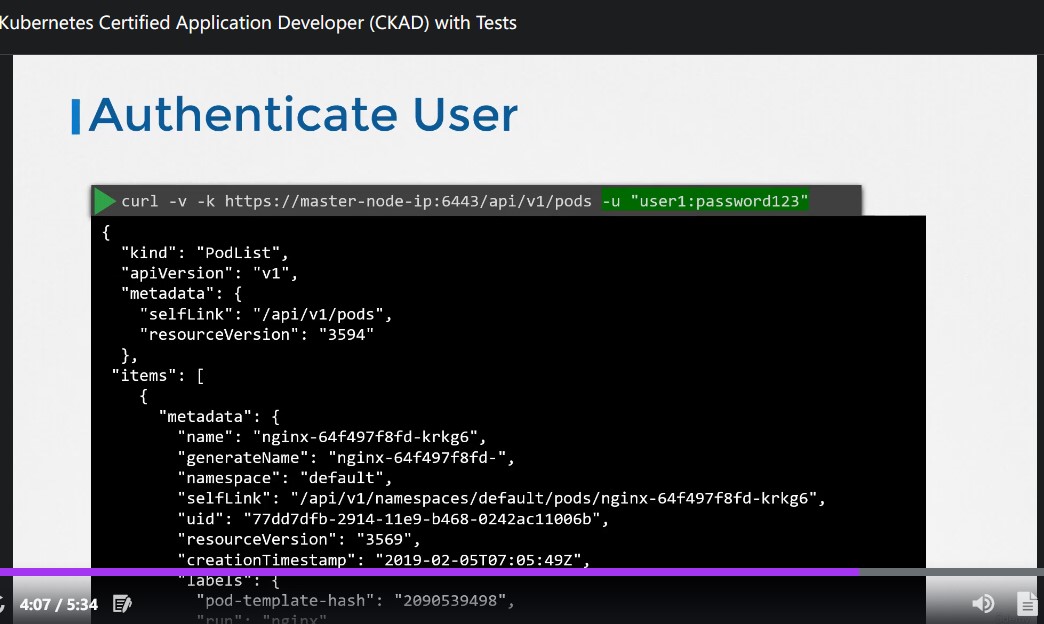The width and height of the screenshot is (1044, 624).
Task: Click the green play arrow beside curl command
Action: (x=105, y=201)
